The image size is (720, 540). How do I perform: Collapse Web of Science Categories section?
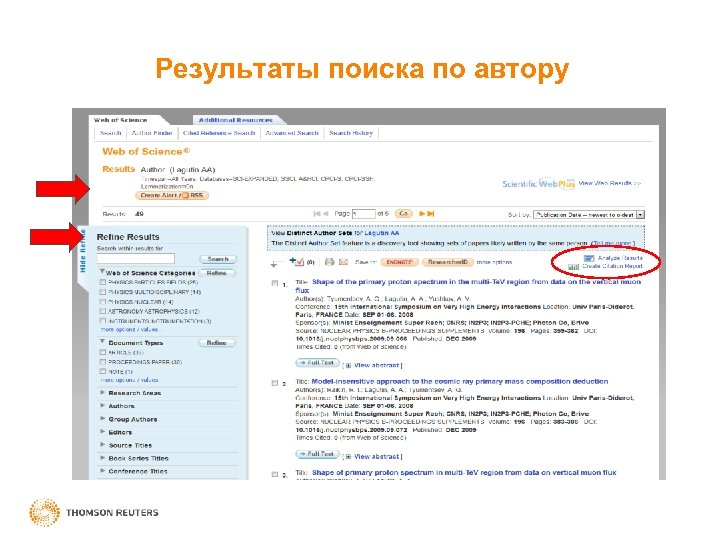102,272
